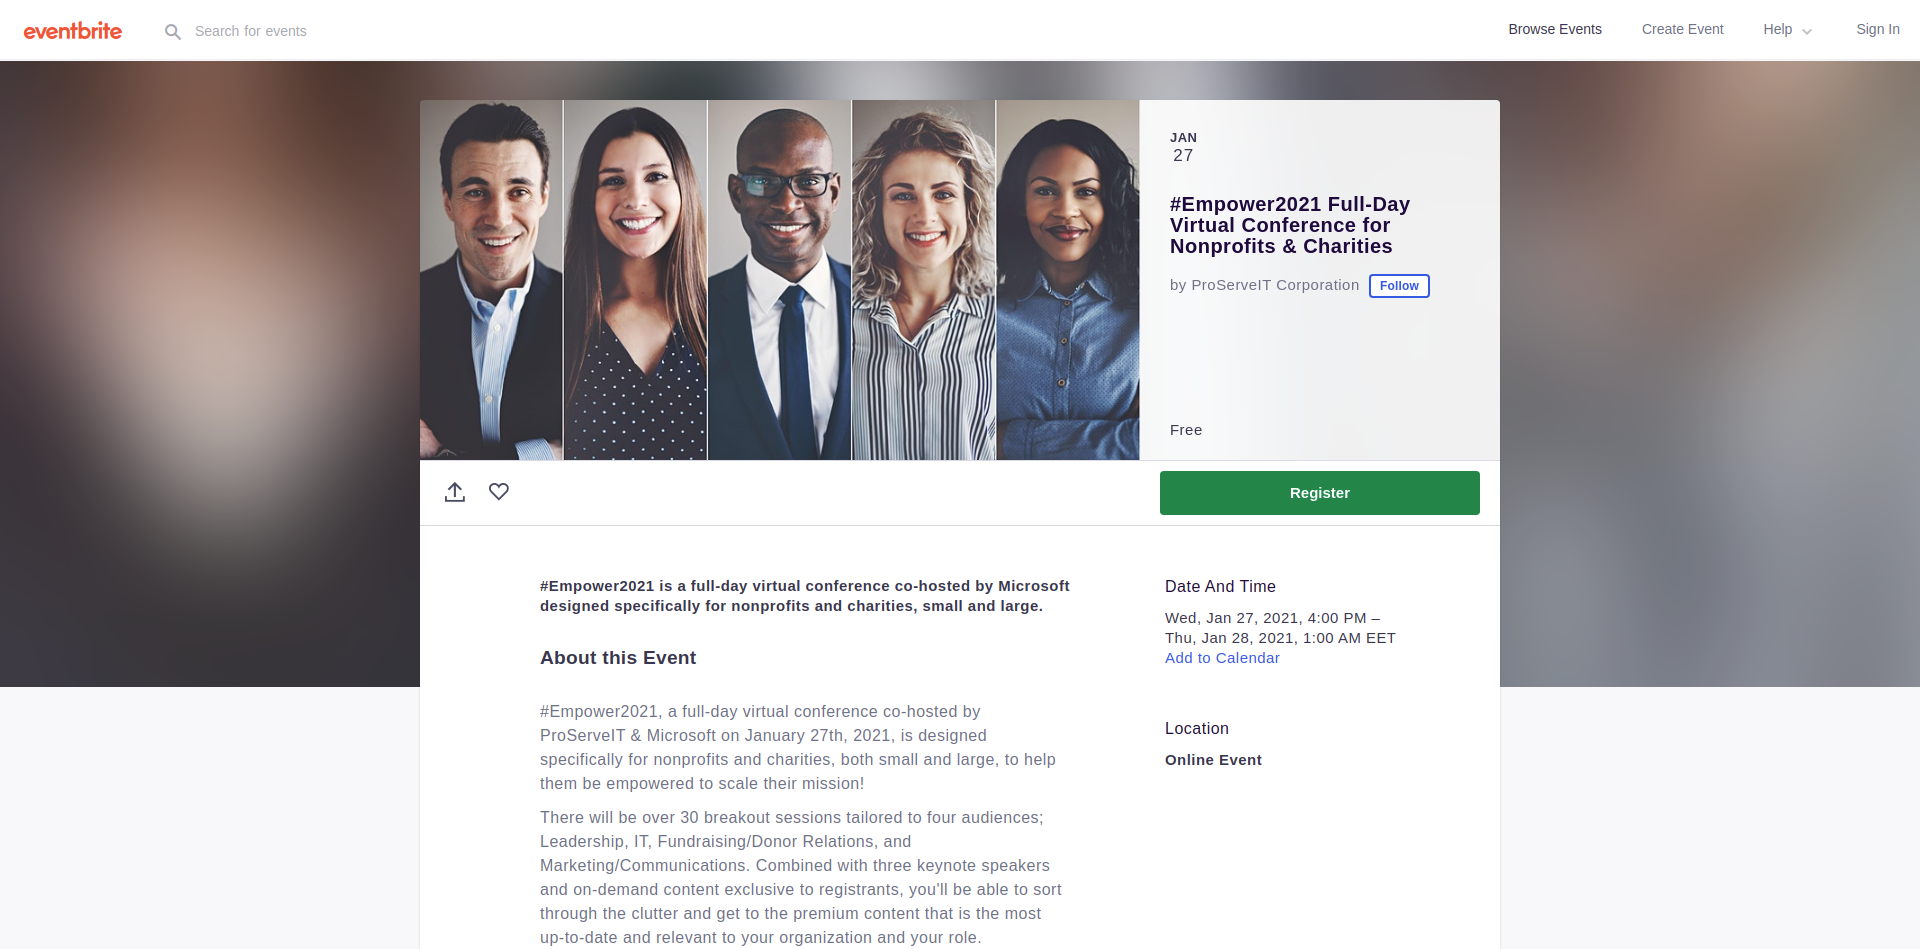Click the green Register button
This screenshot has height=949, width=1920.
(1320, 493)
